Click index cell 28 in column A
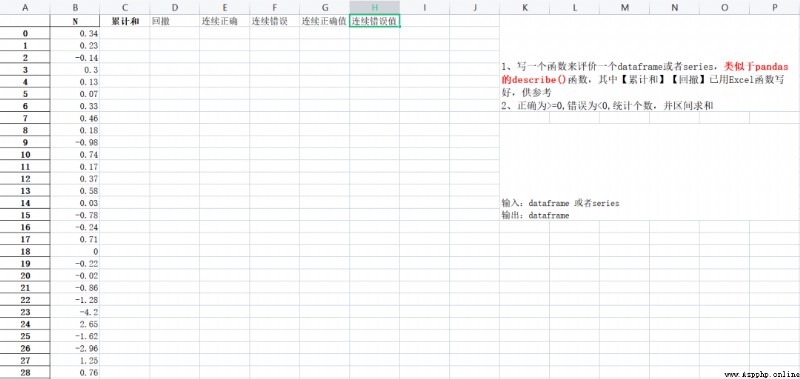800x379 pixels. pyautogui.click(x=25, y=373)
